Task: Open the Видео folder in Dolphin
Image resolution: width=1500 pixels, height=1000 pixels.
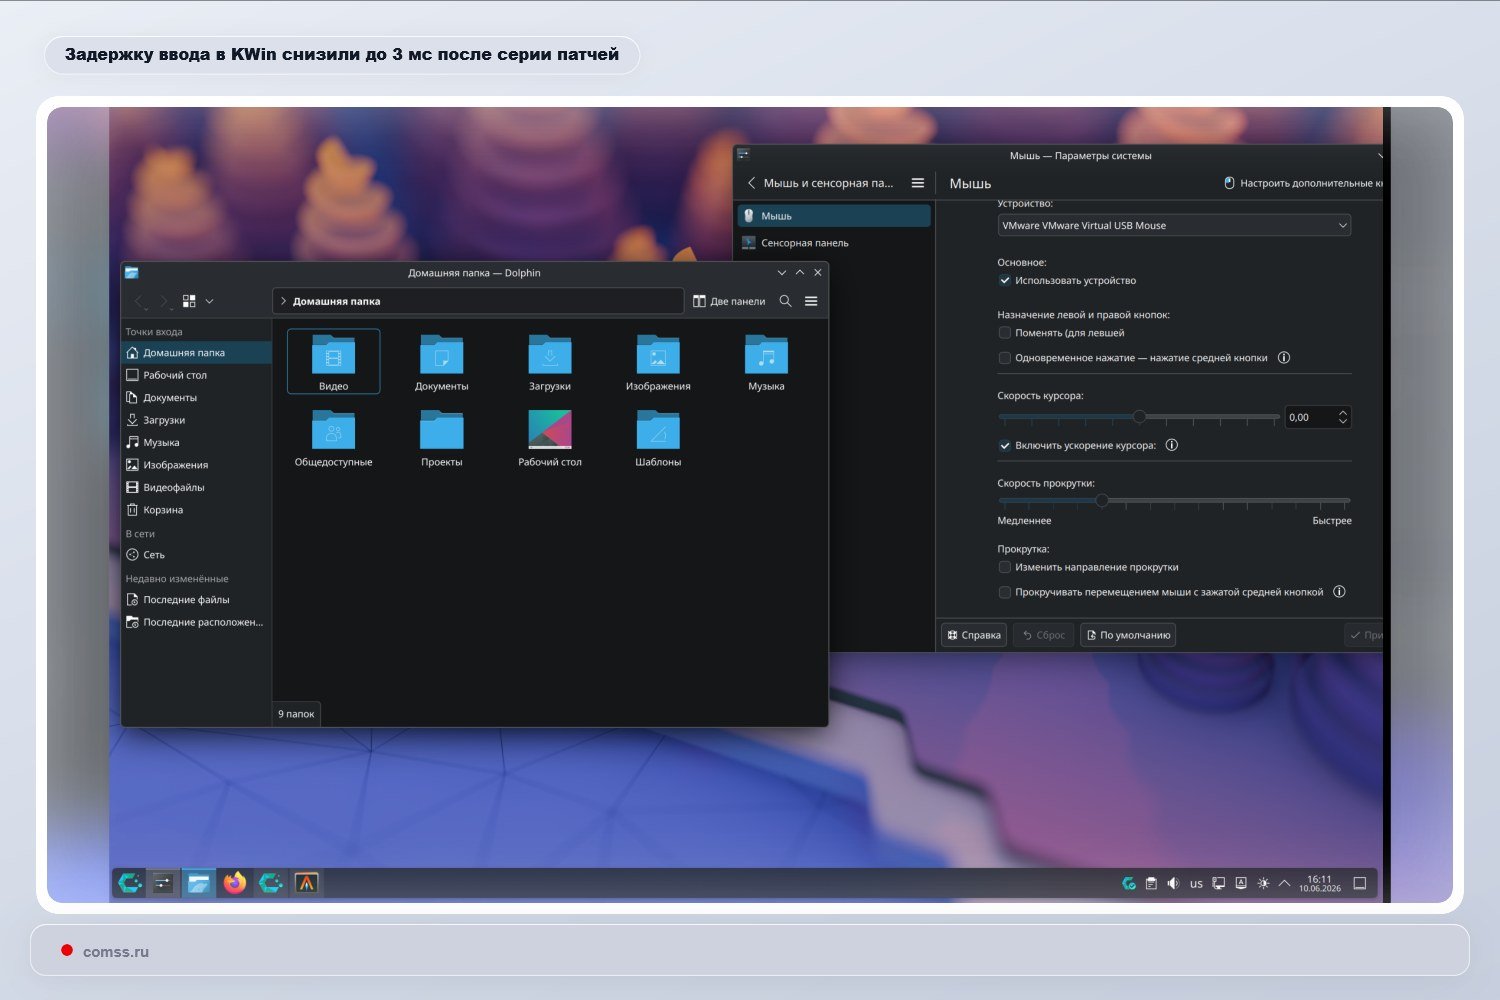Action: click(x=333, y=361)
